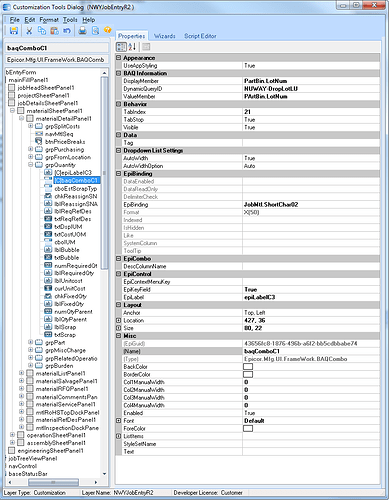Select txtReqRefDes textbox node
The image size is (389, 500).
click(x=72, y=219)
